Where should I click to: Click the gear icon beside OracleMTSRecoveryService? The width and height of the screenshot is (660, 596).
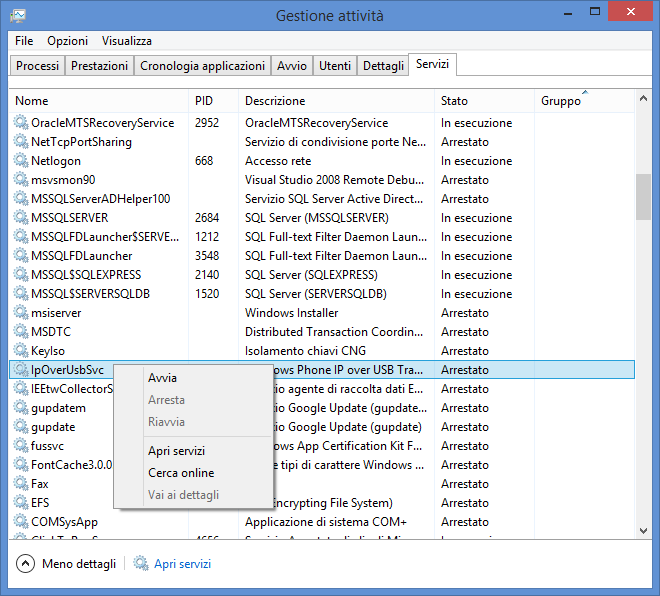pyautogui.click(x=21, y=122)
